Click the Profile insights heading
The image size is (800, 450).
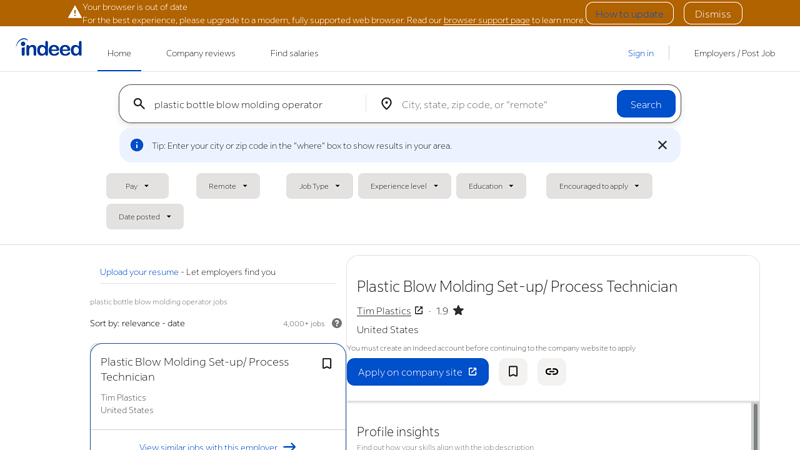coord(398,432)
